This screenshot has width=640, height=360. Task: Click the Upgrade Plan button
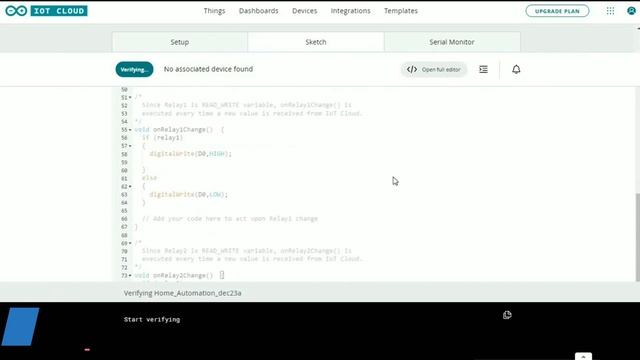tap(557, 11)
